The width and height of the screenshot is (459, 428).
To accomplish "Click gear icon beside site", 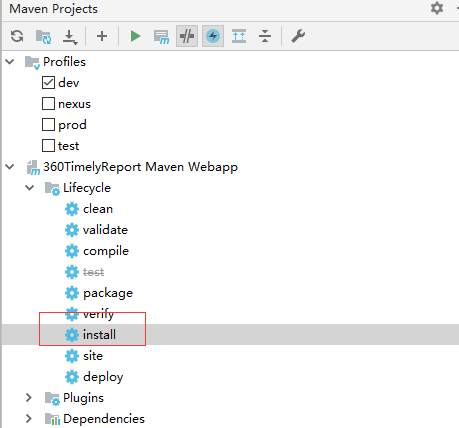I will click(x=72, y=356).
